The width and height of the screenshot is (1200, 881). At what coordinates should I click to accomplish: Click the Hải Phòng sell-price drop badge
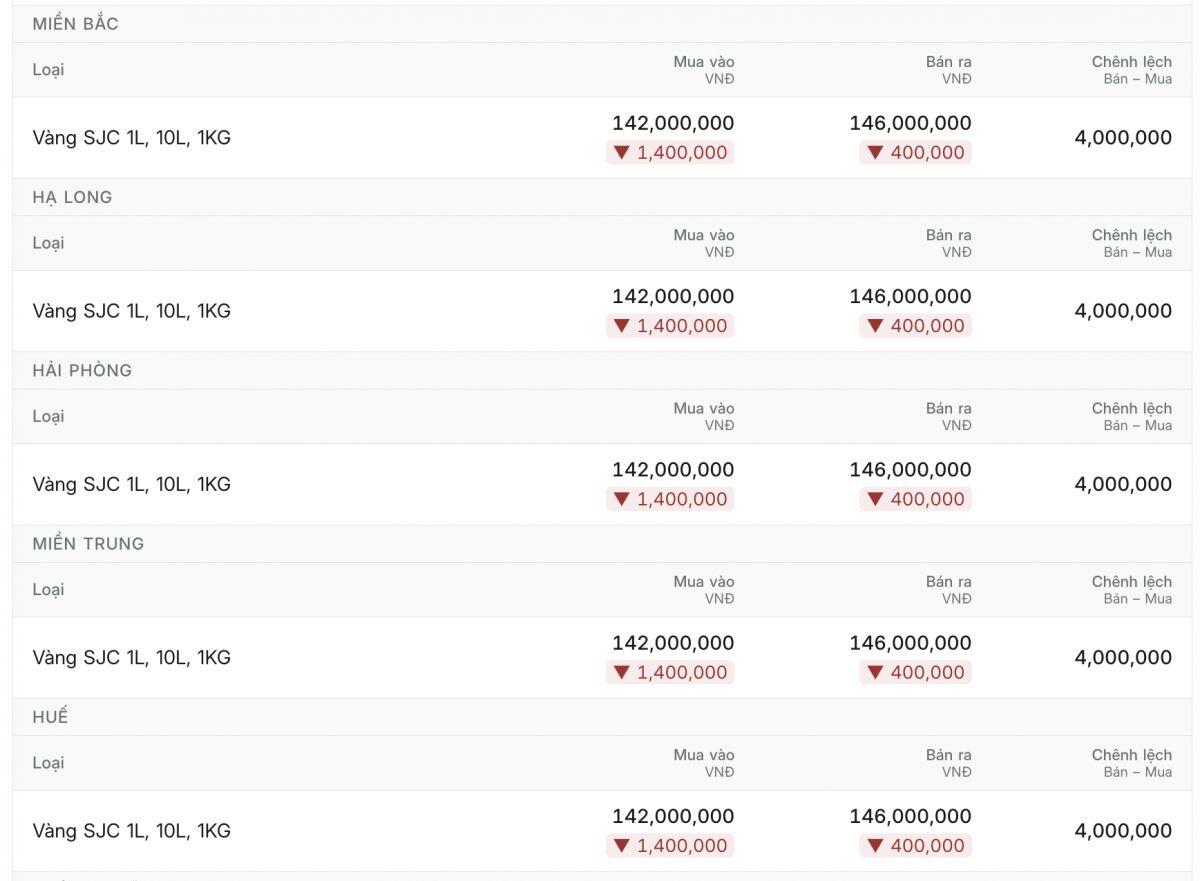click(915, 498)
